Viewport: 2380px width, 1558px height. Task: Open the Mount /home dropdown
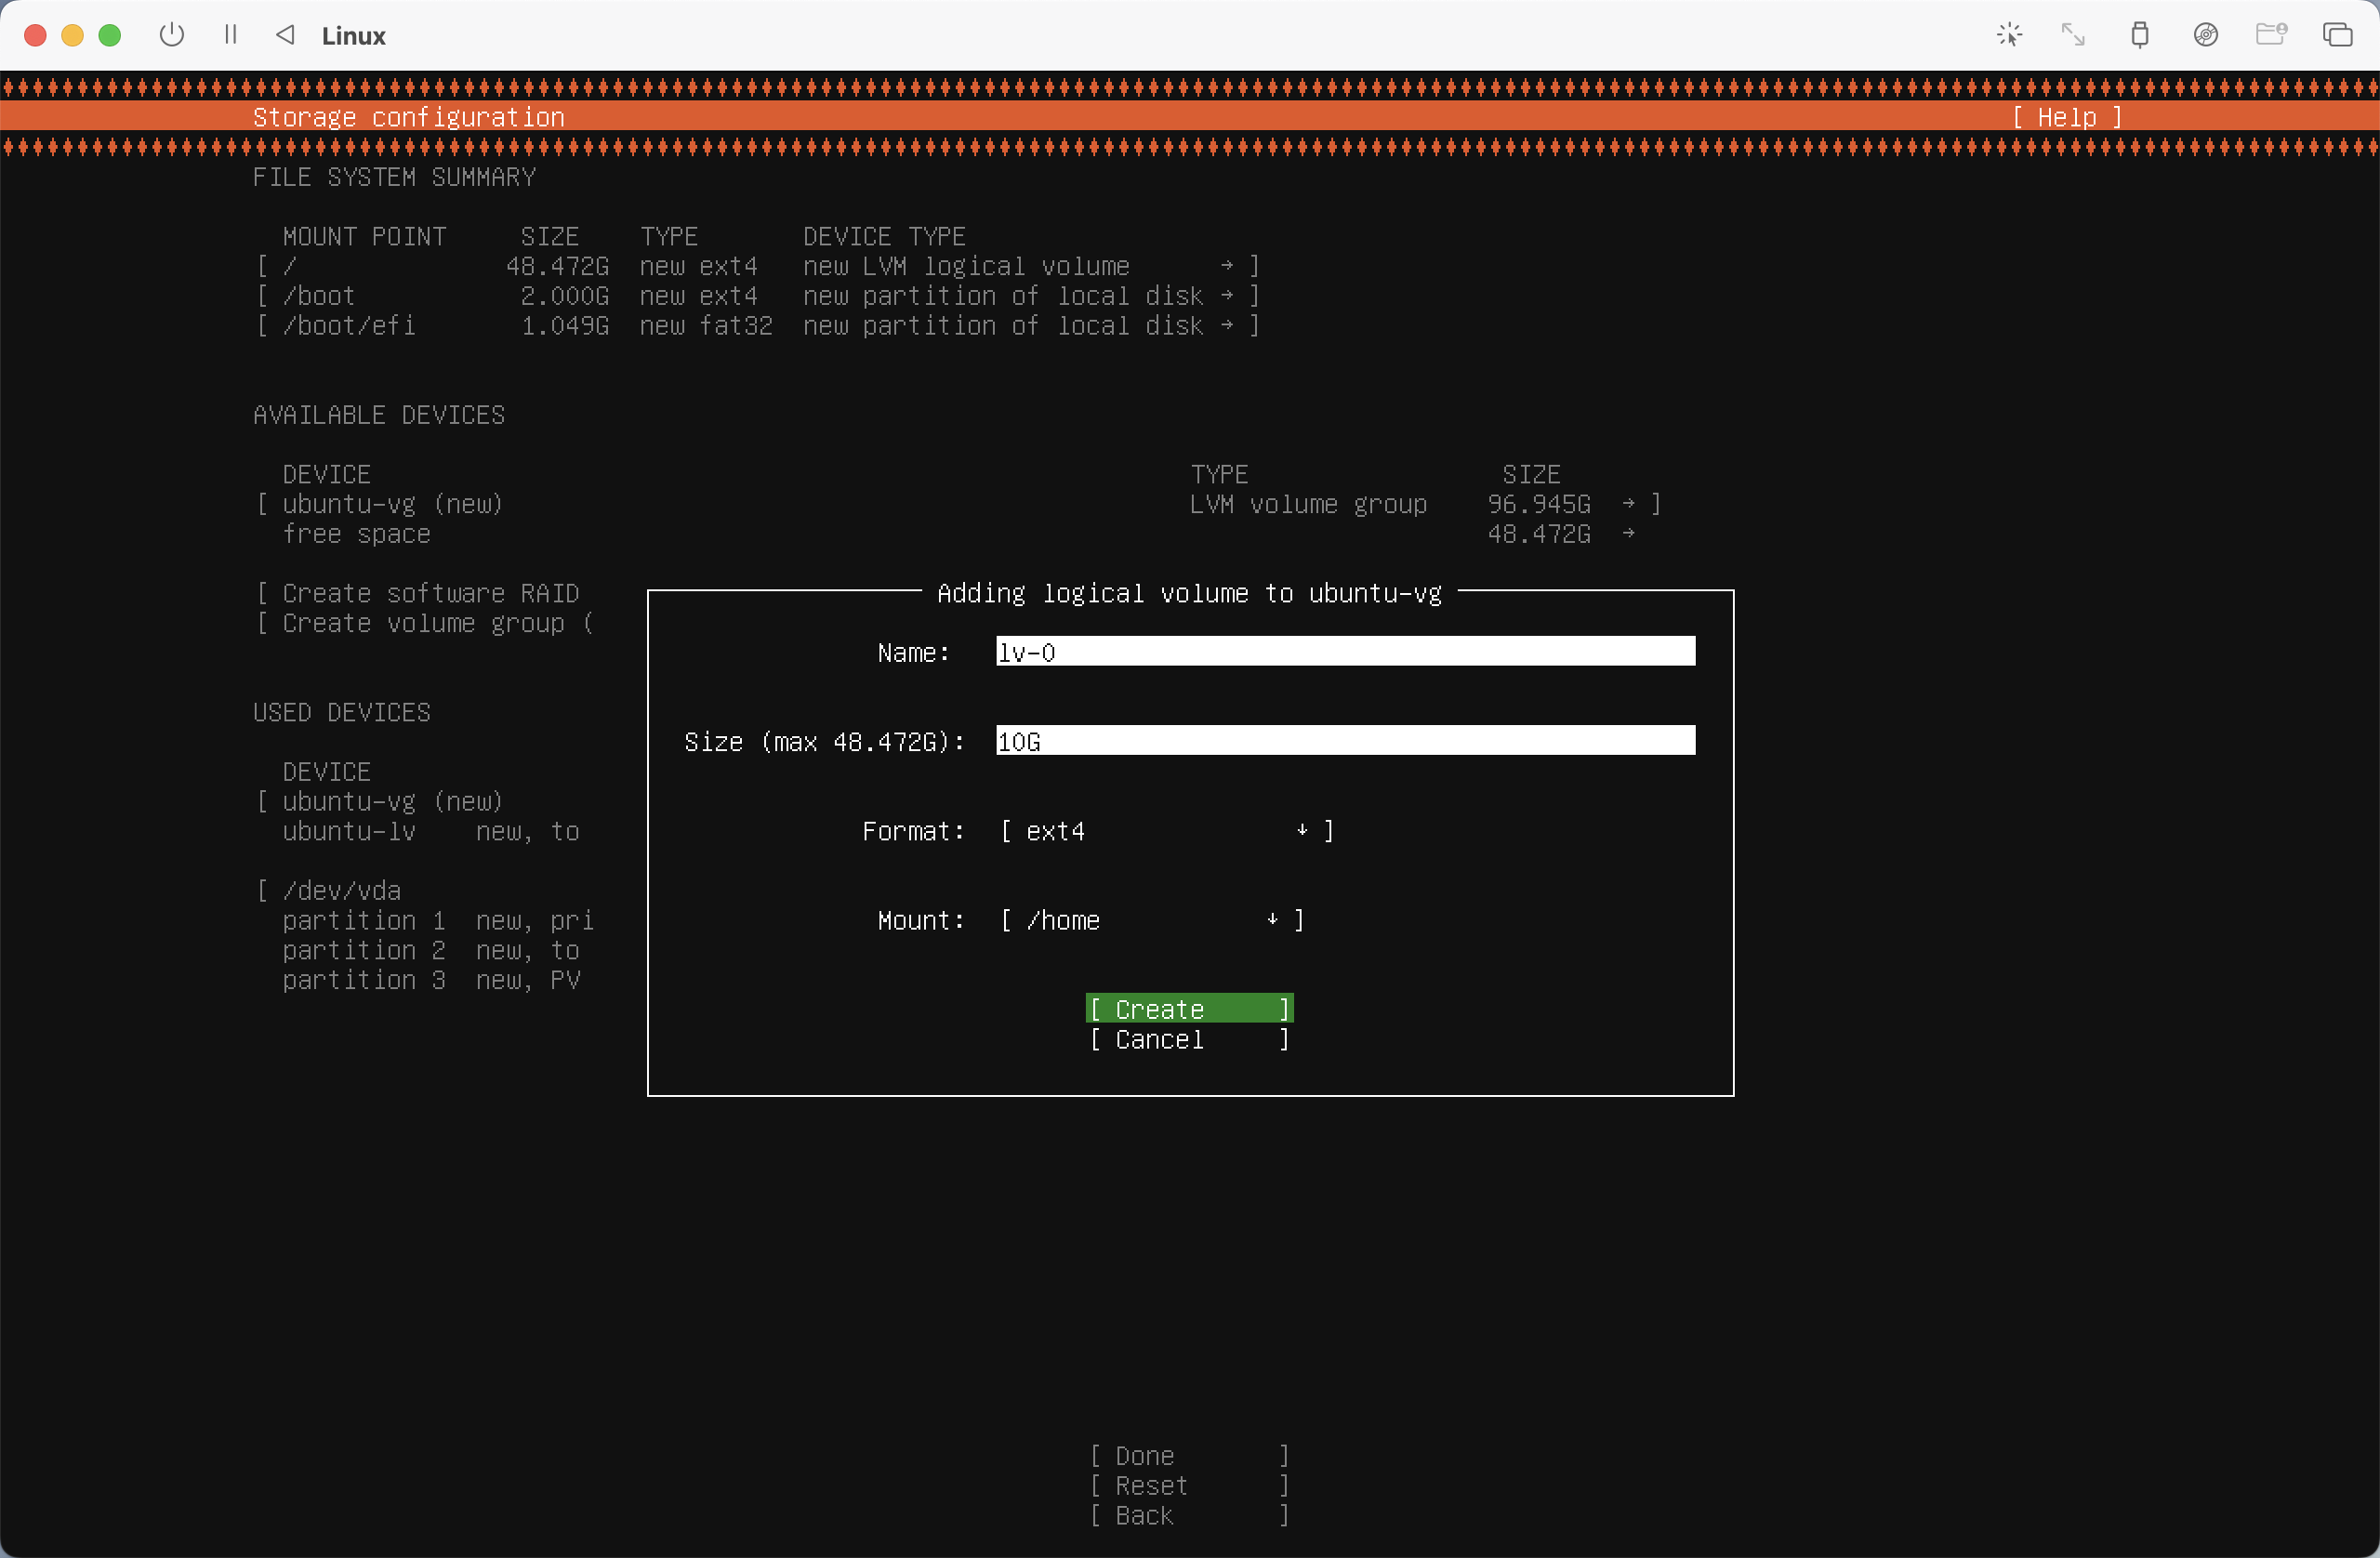(1151, 920)
